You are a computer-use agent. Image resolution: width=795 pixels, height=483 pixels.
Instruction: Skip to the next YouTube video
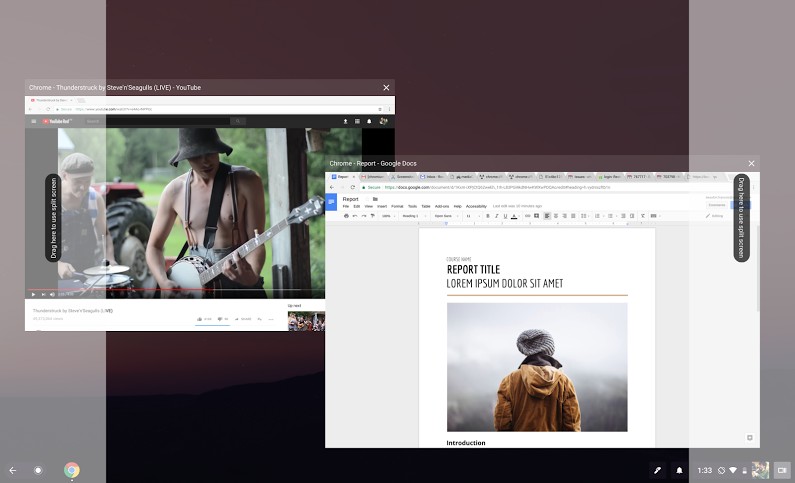coord(43,294)
